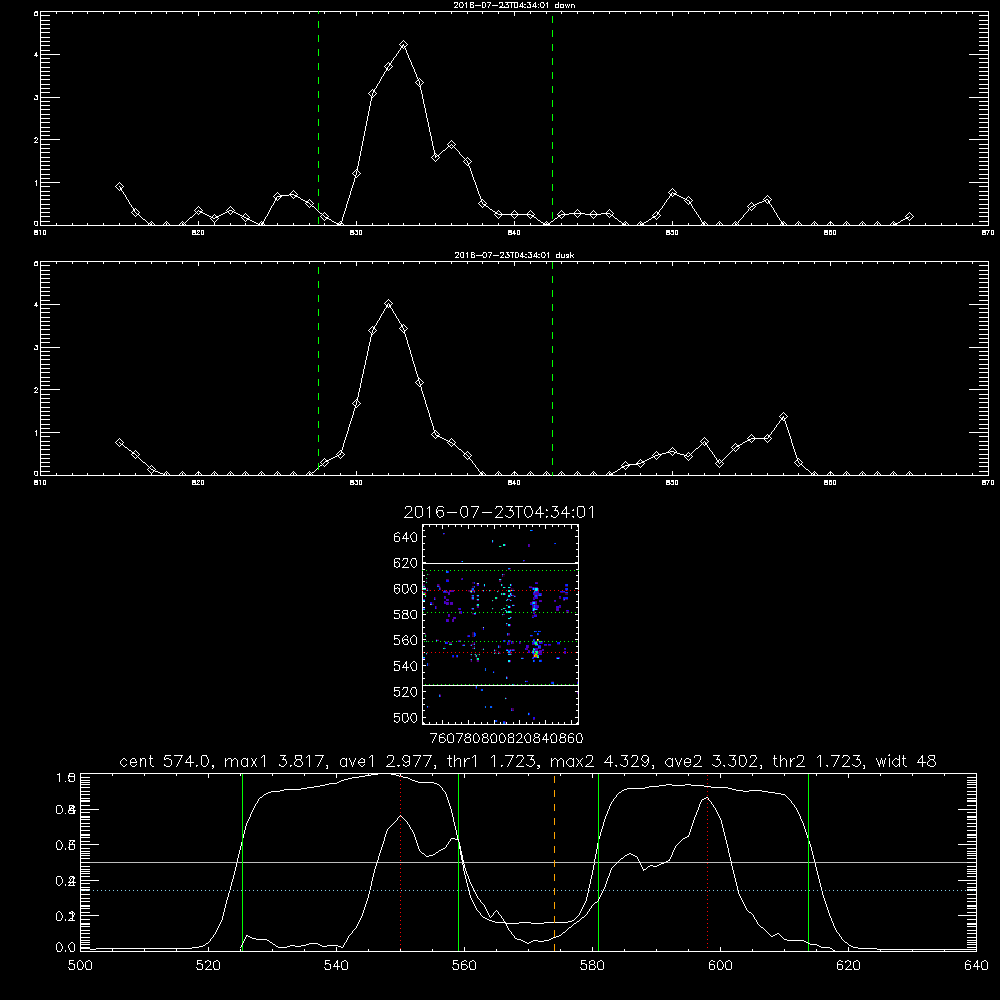Click the "500" label on the heatmap y-axis
Screen dimensions: 1000x1000
[406, 717]
